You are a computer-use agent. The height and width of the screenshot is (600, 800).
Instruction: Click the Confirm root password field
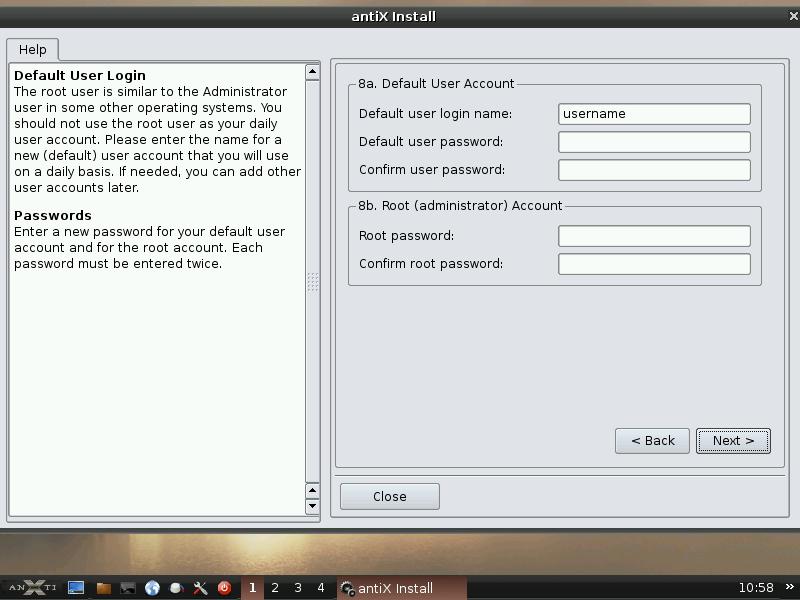point(654,264)
